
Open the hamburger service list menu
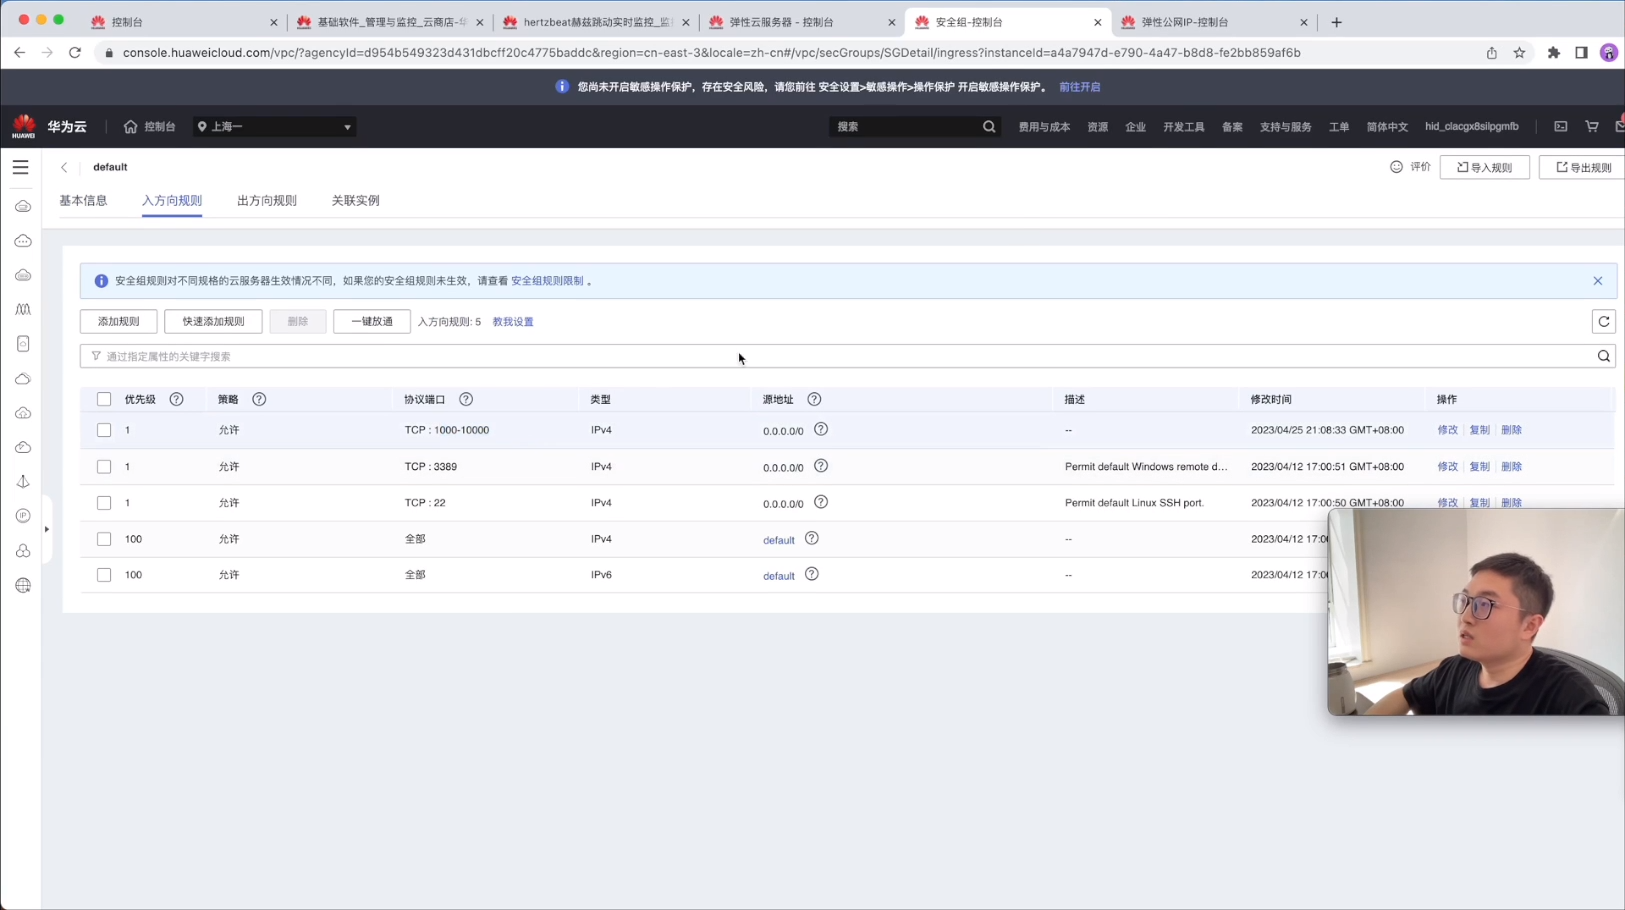pyautogui.click(x=20, y=167)
